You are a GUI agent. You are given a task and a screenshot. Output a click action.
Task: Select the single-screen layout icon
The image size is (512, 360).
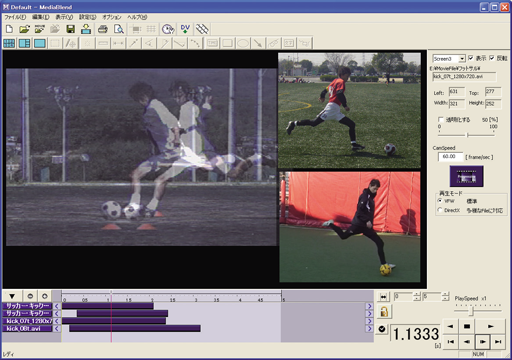click(x=40, y=43)
